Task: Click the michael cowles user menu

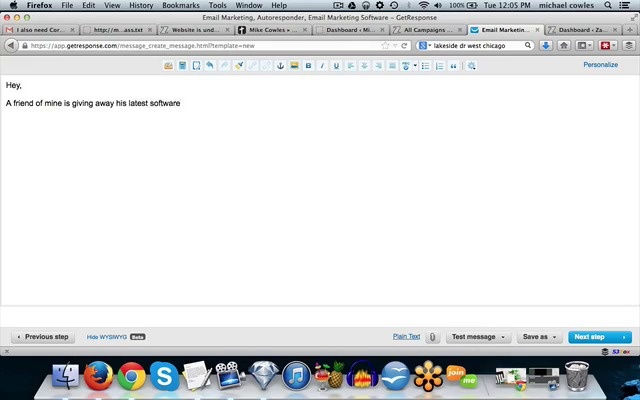Action: pos(567,5)
